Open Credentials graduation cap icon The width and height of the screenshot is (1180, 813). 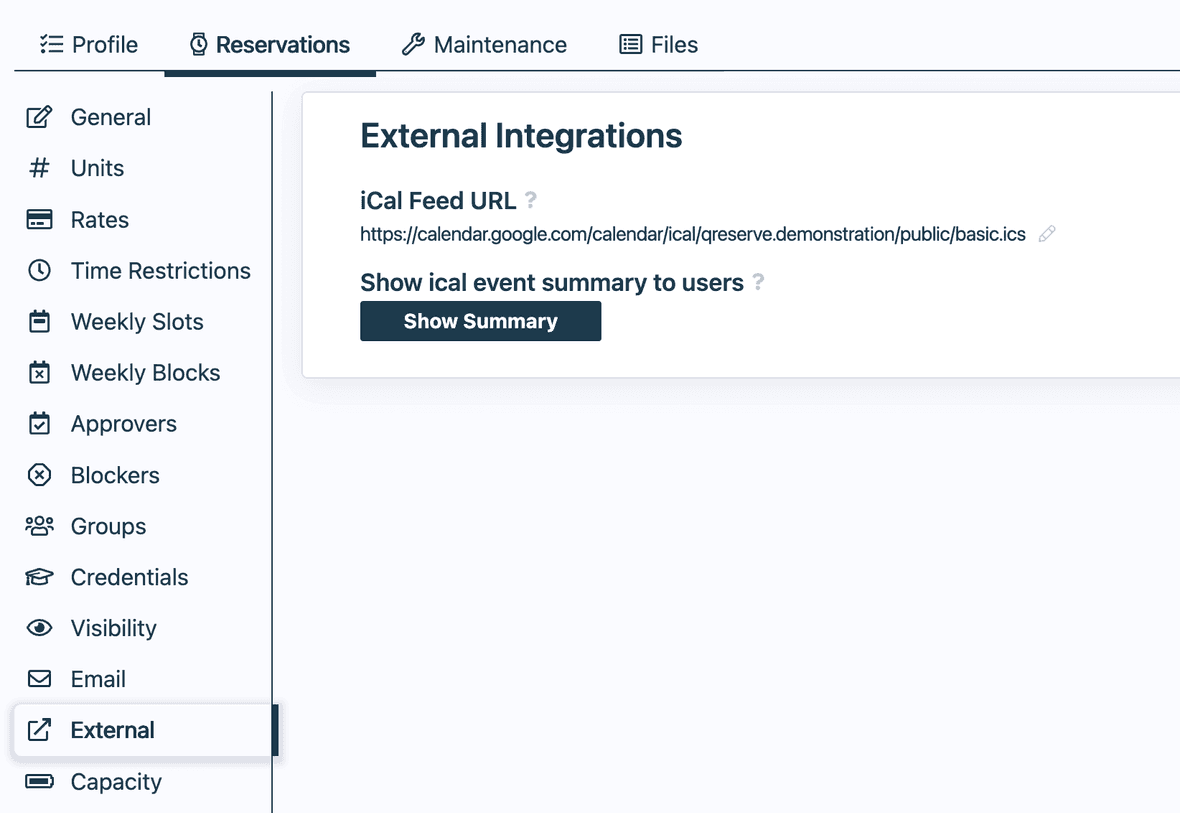pyautogui.click(x=39, y=577)
